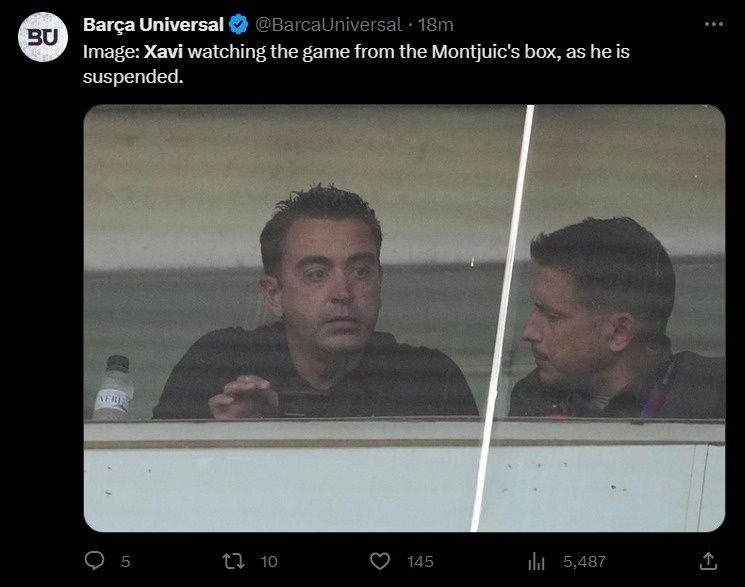This screenshot has width=745, height=587.
Task: Open the BU profile avatar
Action: click(43, 37)
